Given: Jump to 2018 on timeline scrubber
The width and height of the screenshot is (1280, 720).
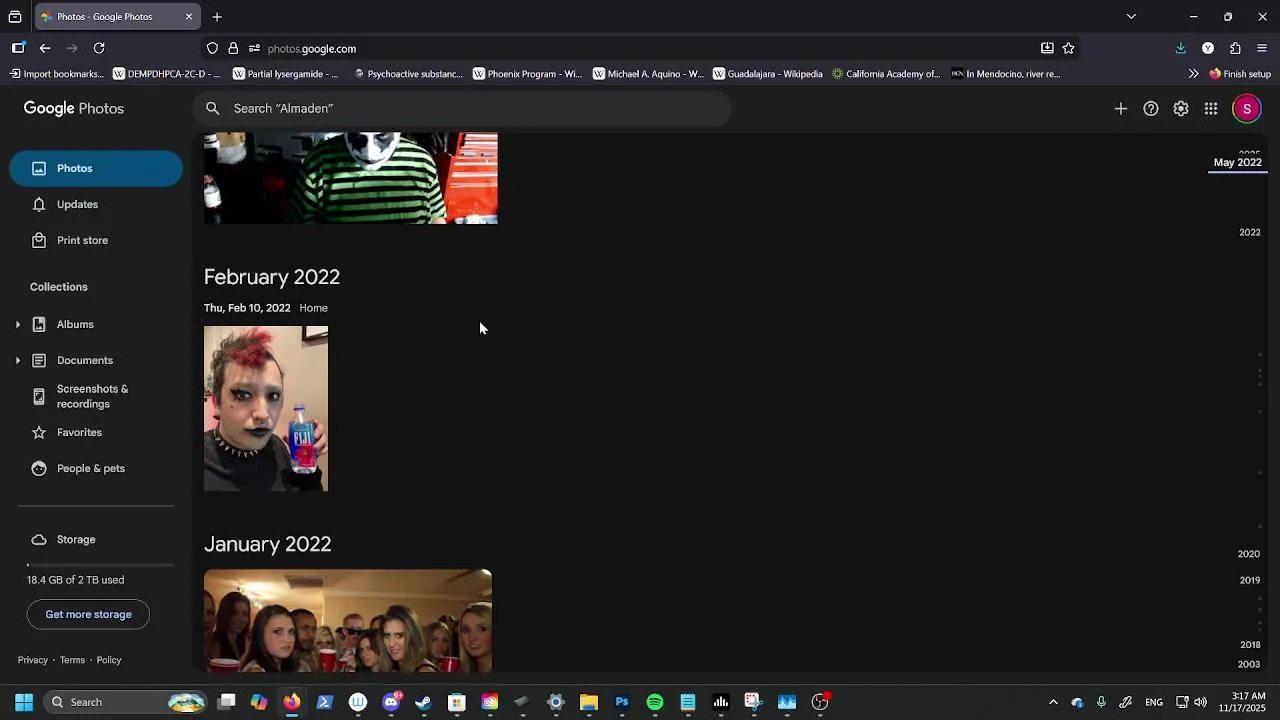Looking at the screenshot, I should coord(1250,645).
